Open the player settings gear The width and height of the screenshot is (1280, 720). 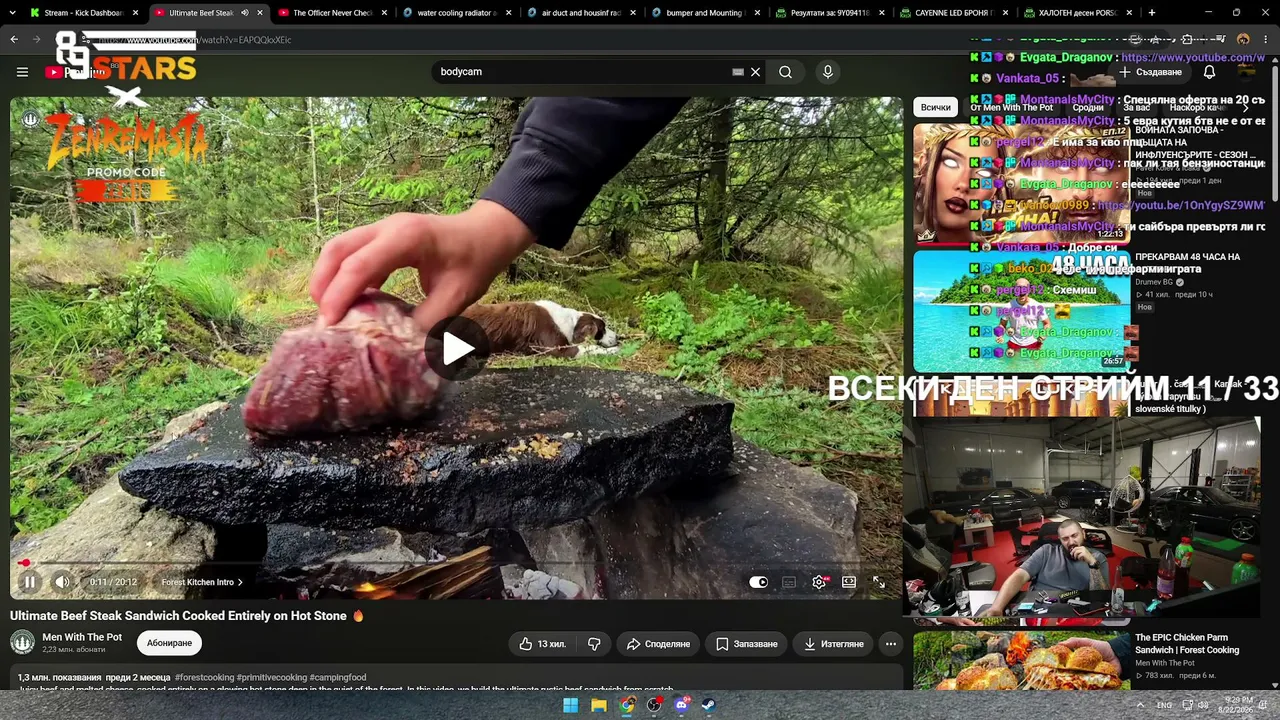pos(819,582)
